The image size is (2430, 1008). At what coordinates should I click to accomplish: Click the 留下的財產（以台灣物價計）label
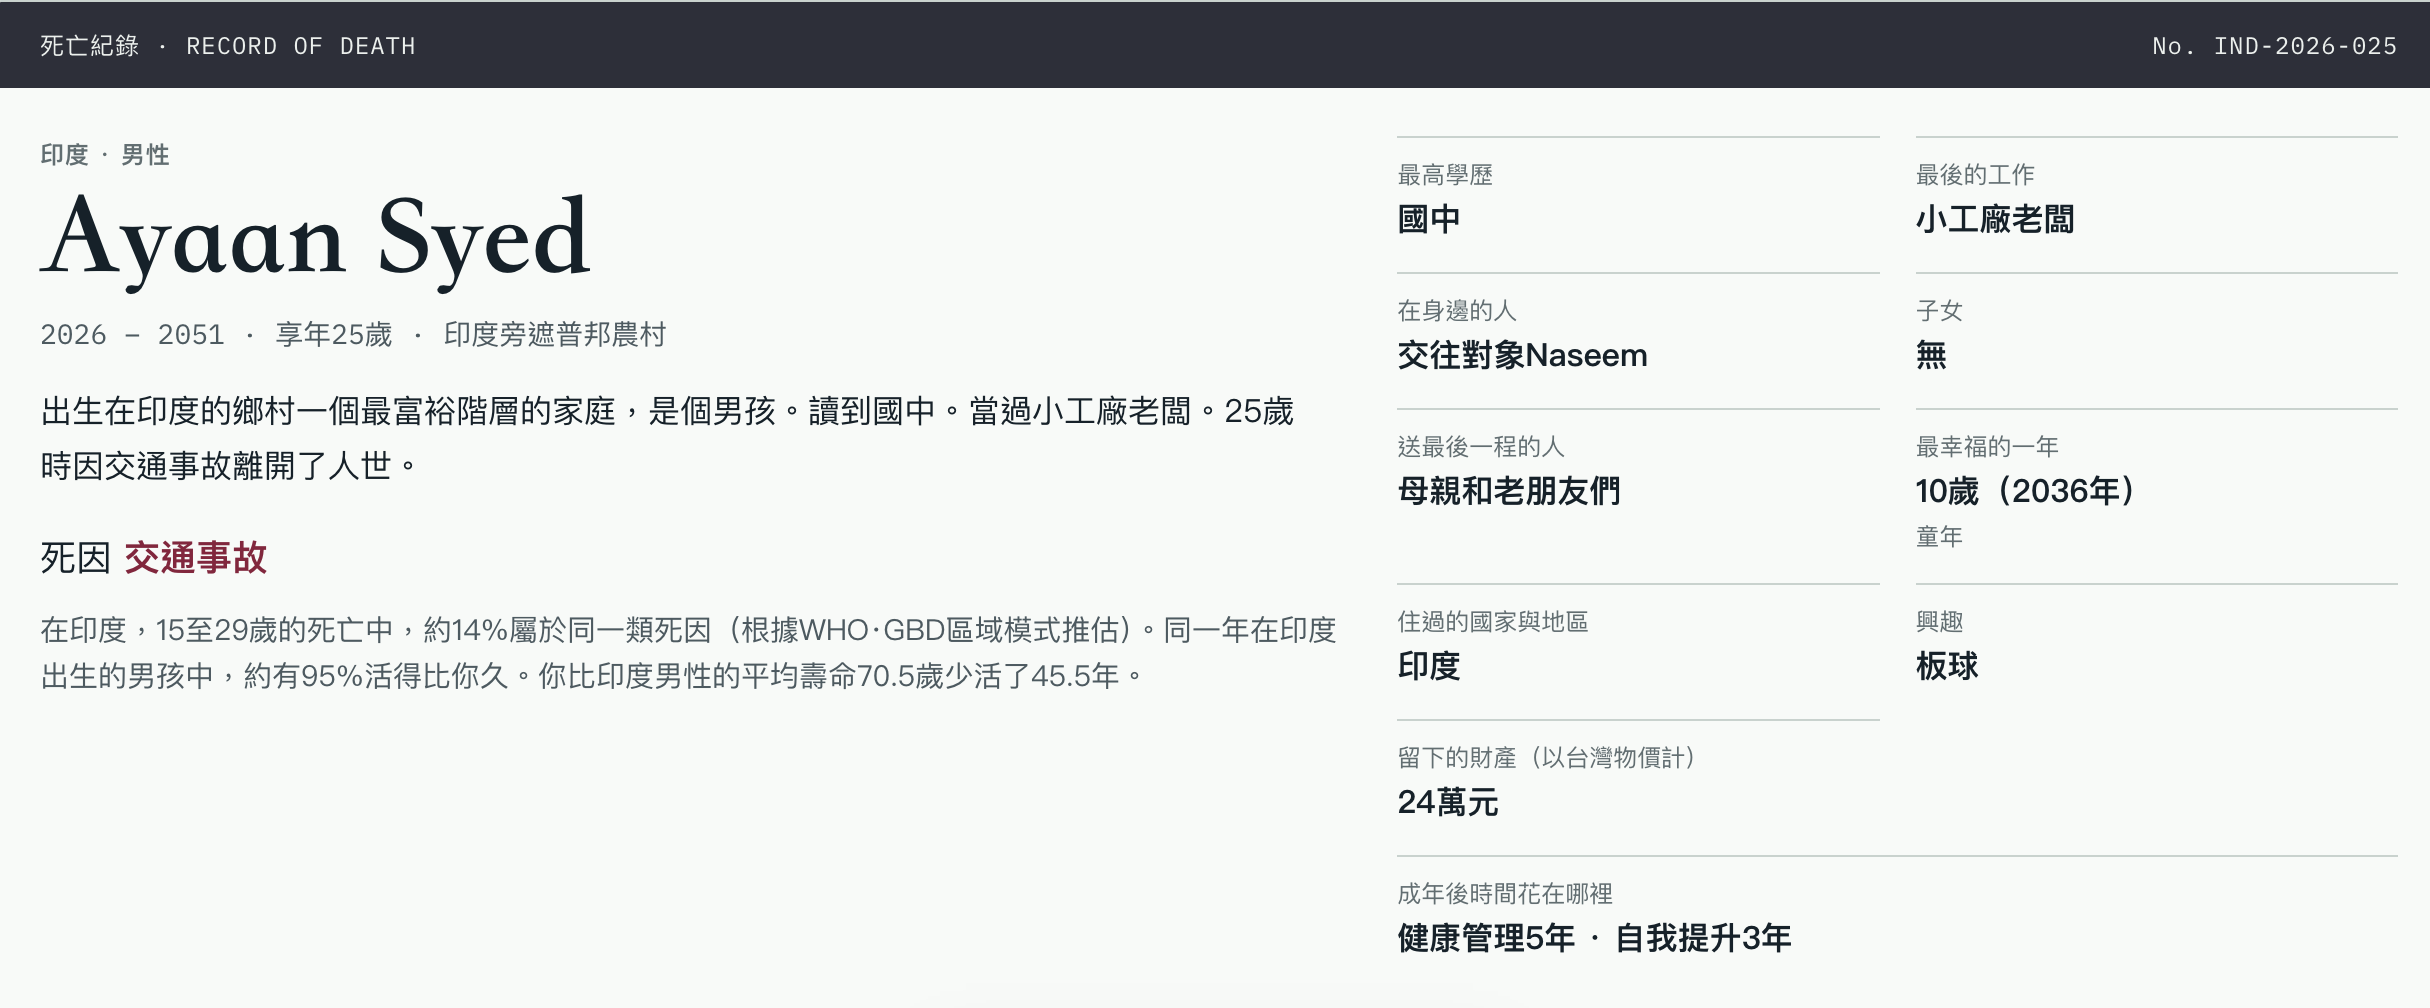(x=1546, y=758)
